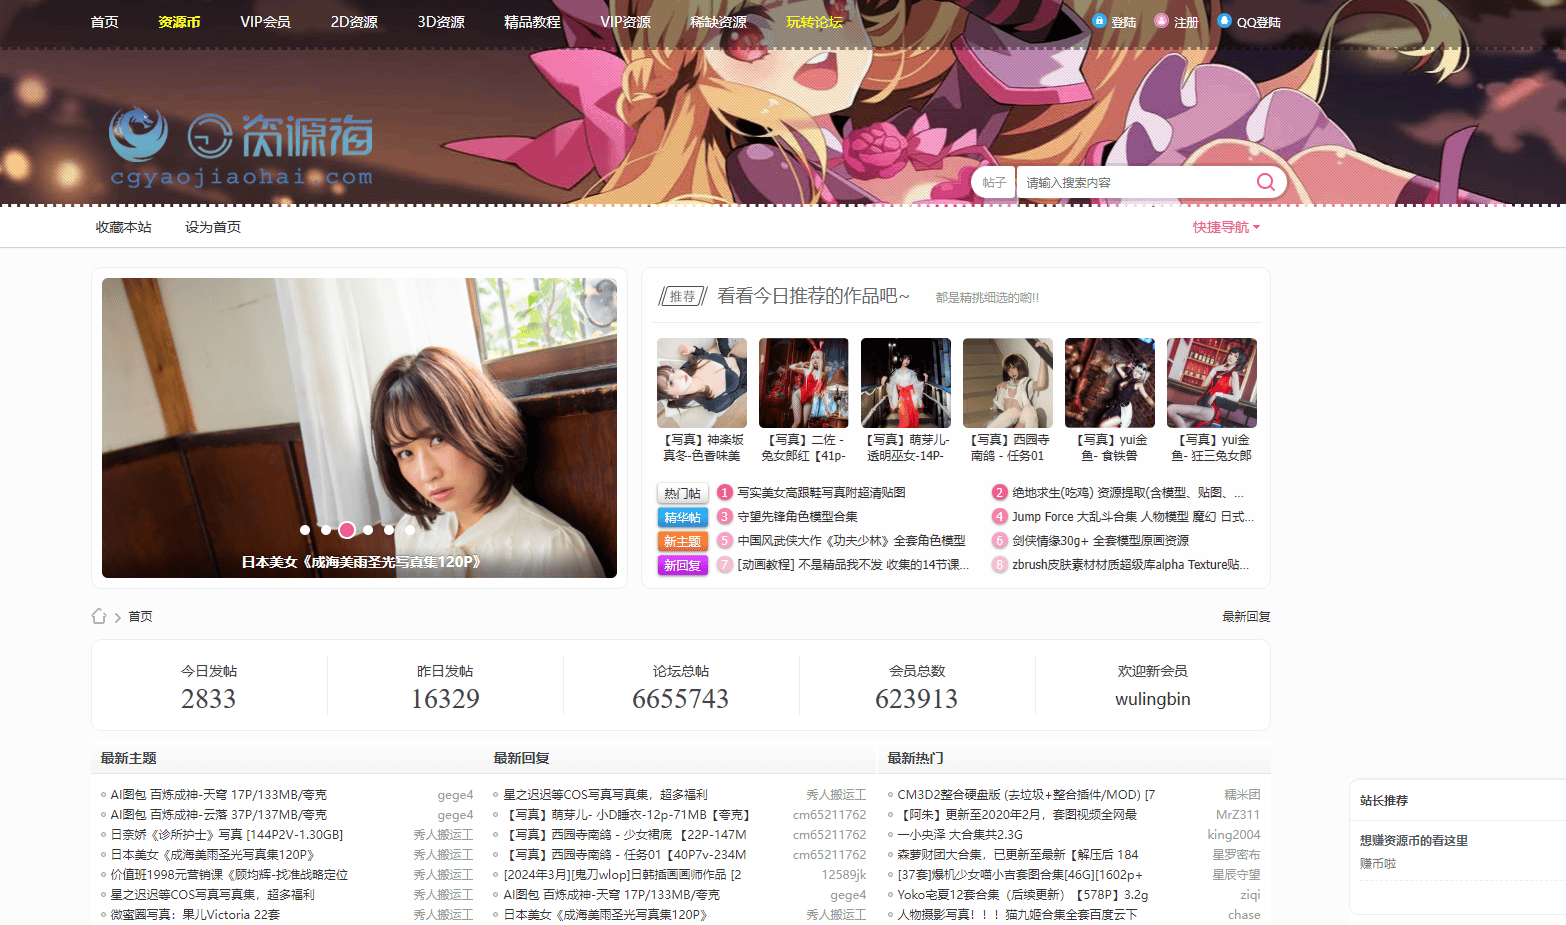Click the phoenix site logo
Screen dimensions: 1566x925
pos(139,134)
